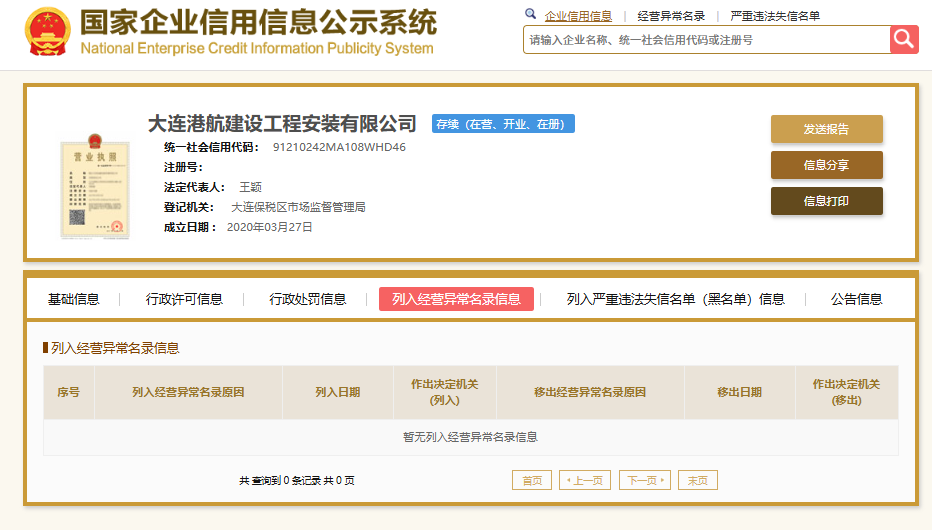Select the 经营异常名录 search category

coord(671,16)
